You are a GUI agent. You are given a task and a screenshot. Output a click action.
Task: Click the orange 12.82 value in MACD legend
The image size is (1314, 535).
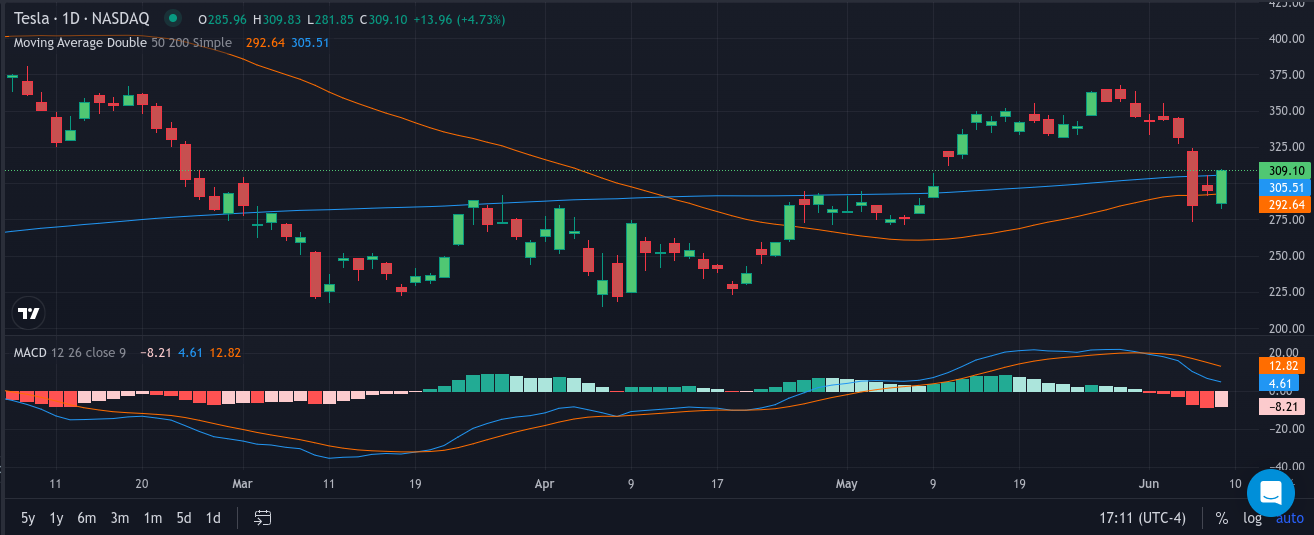pos(225,352)
